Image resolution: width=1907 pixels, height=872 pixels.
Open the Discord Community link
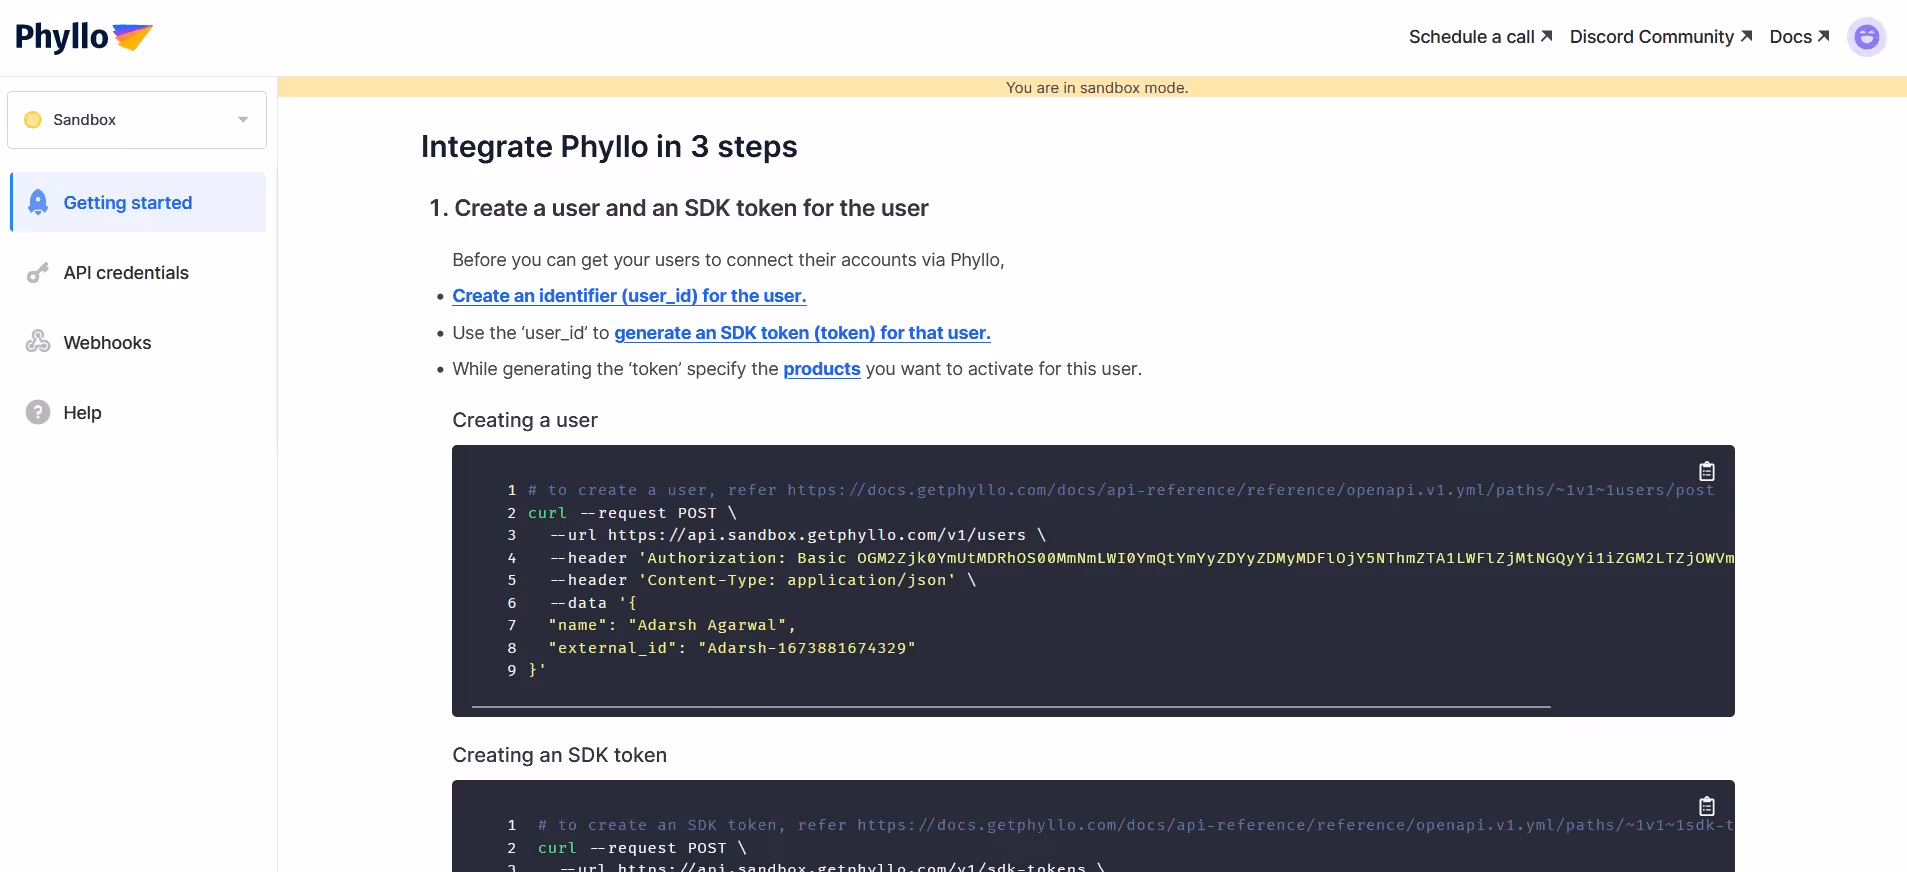(1661, 37)
